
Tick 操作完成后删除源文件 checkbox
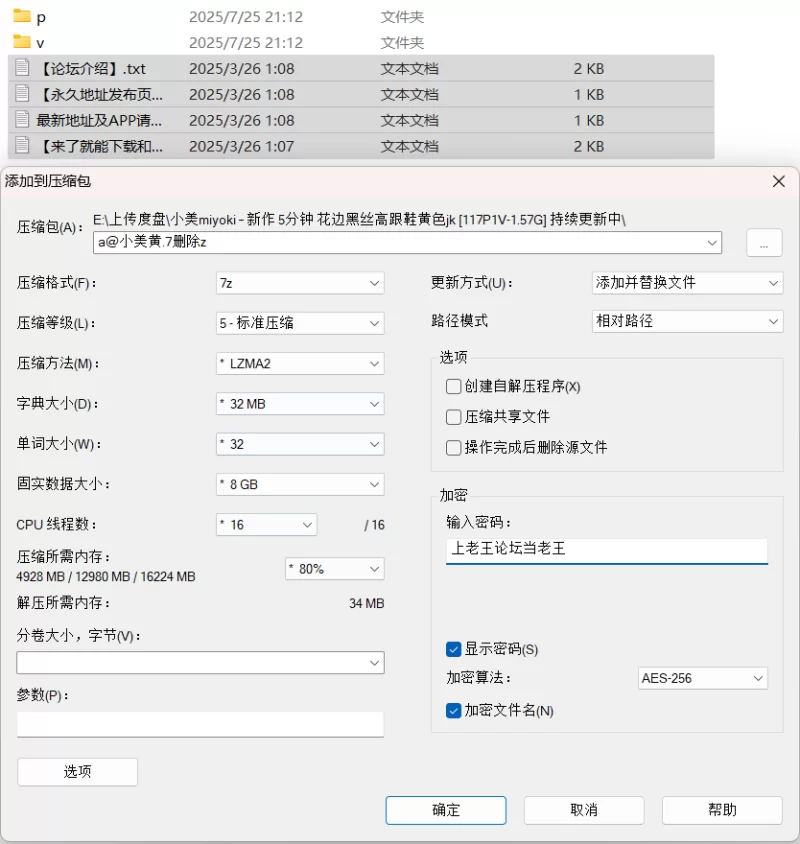[x=453, y=447]
